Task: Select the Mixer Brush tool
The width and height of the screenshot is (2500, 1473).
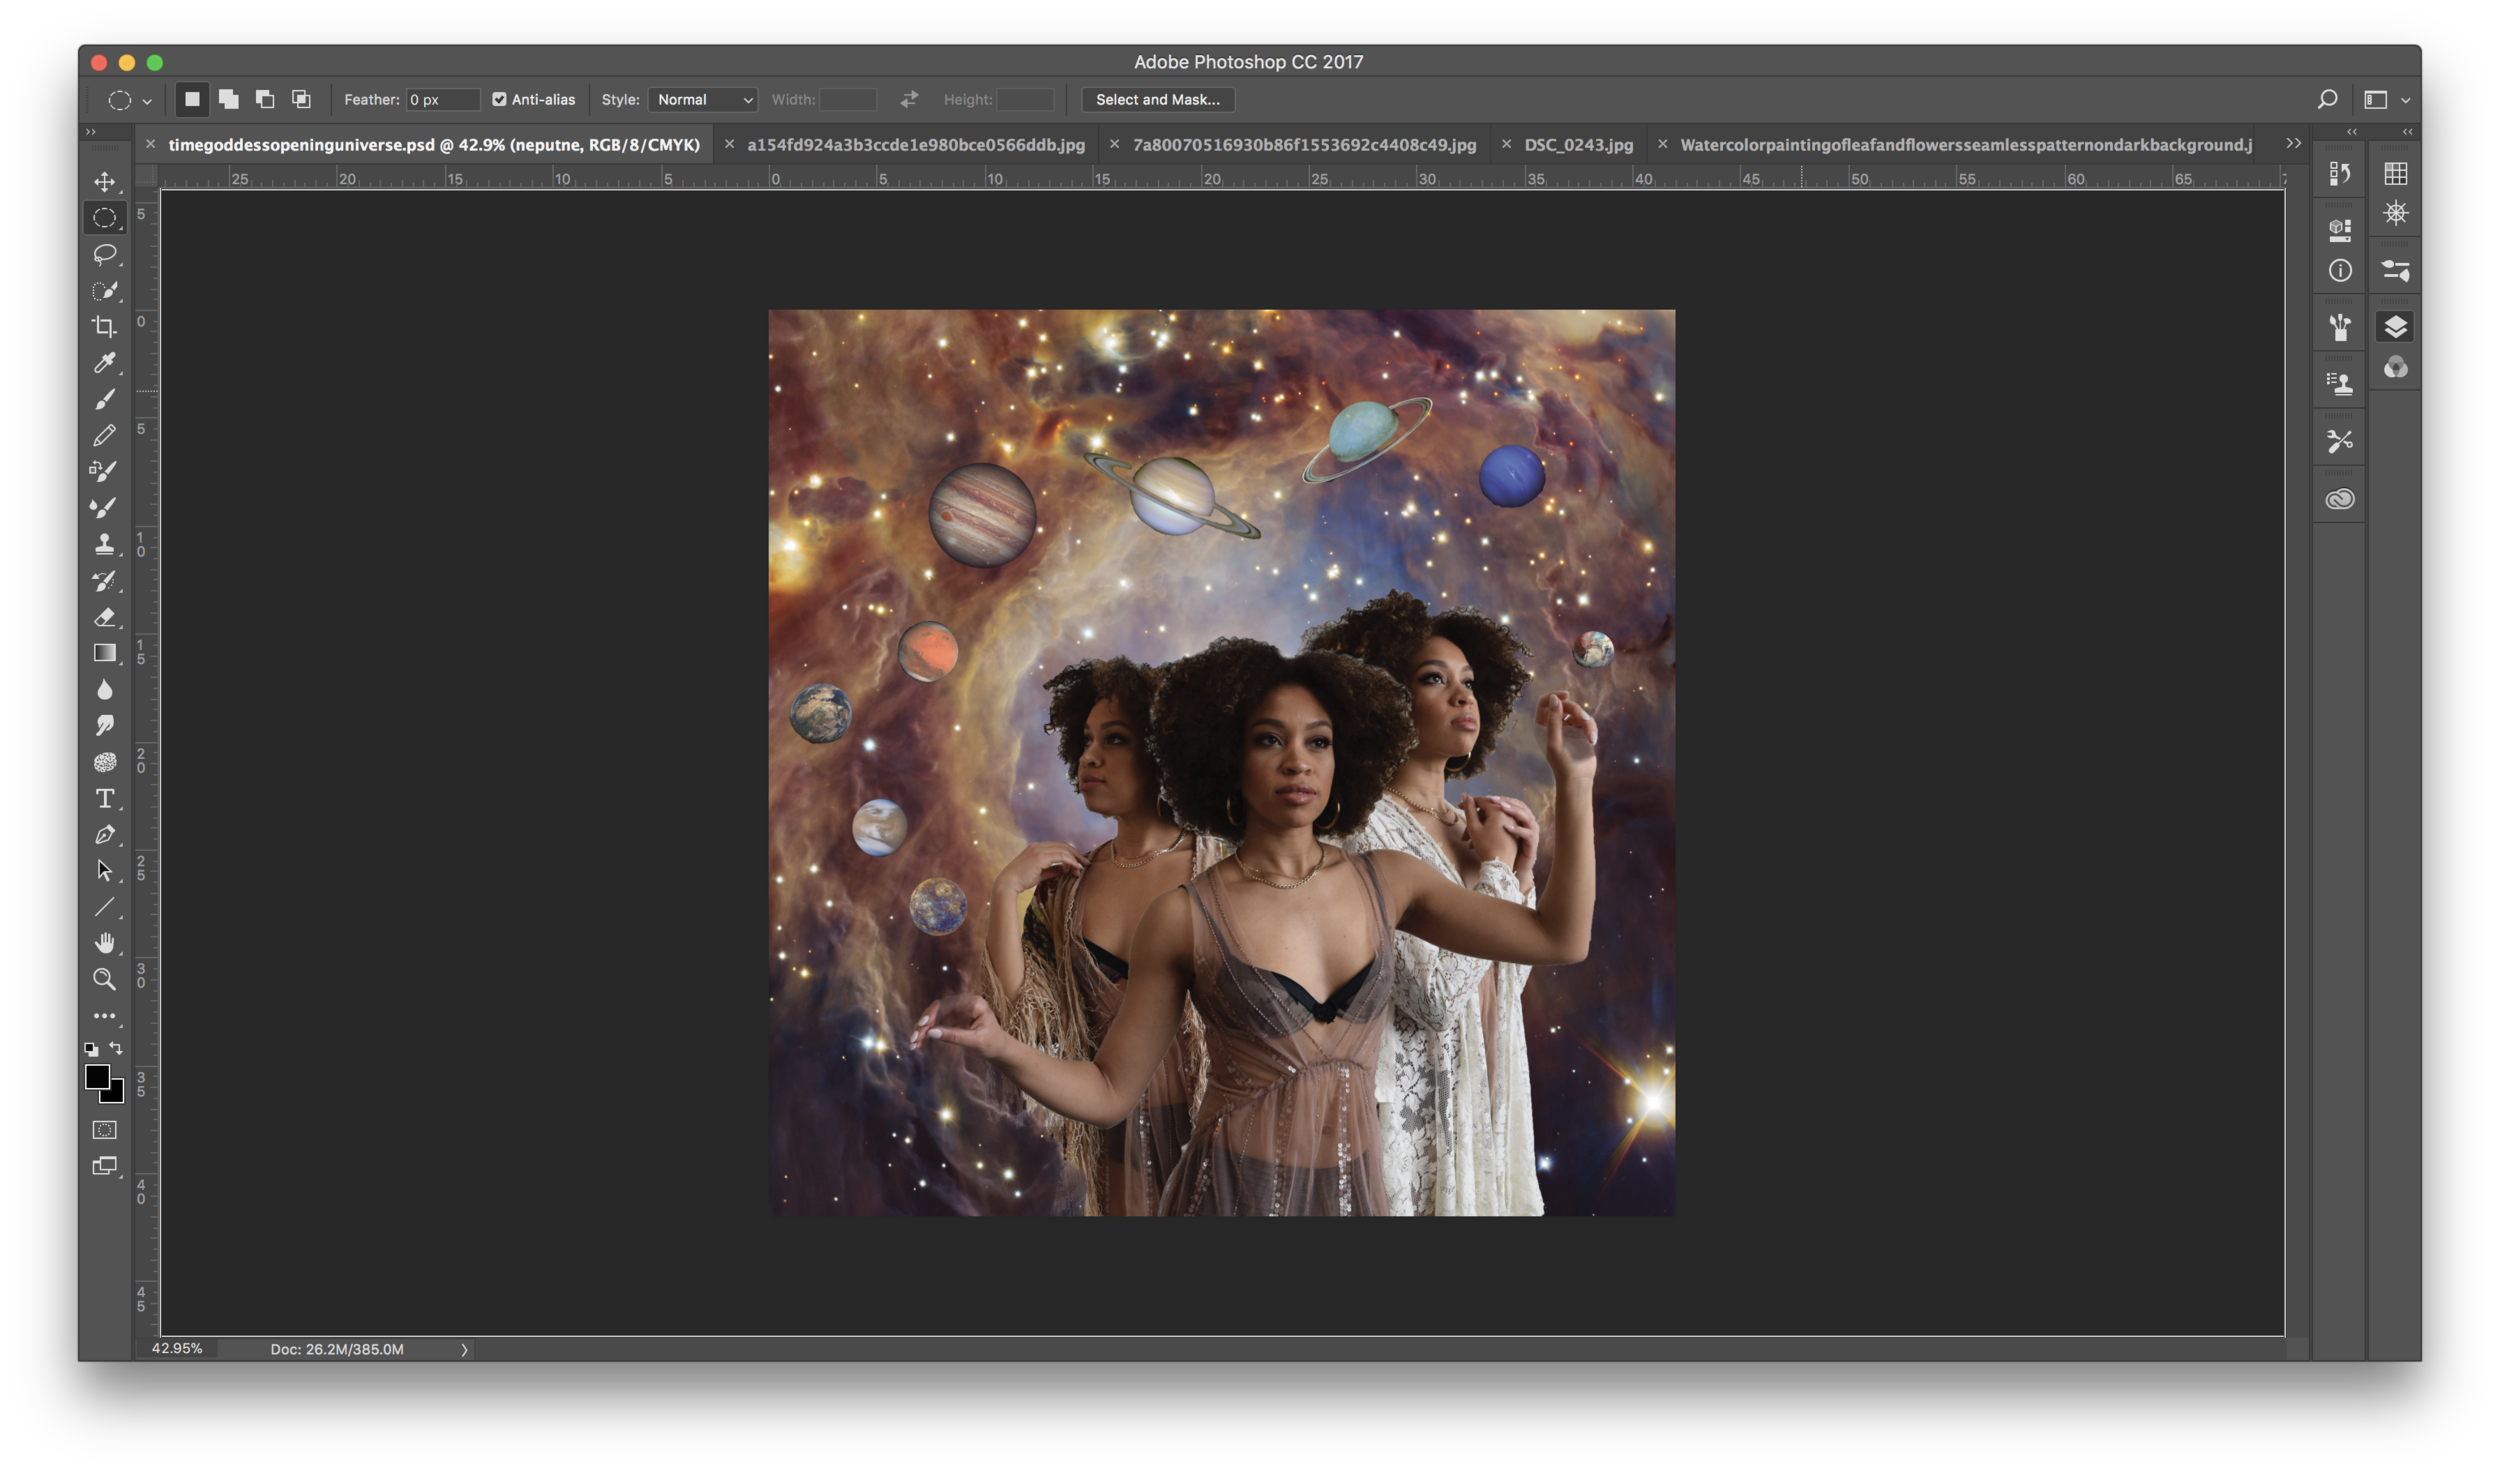Action: 104,508
